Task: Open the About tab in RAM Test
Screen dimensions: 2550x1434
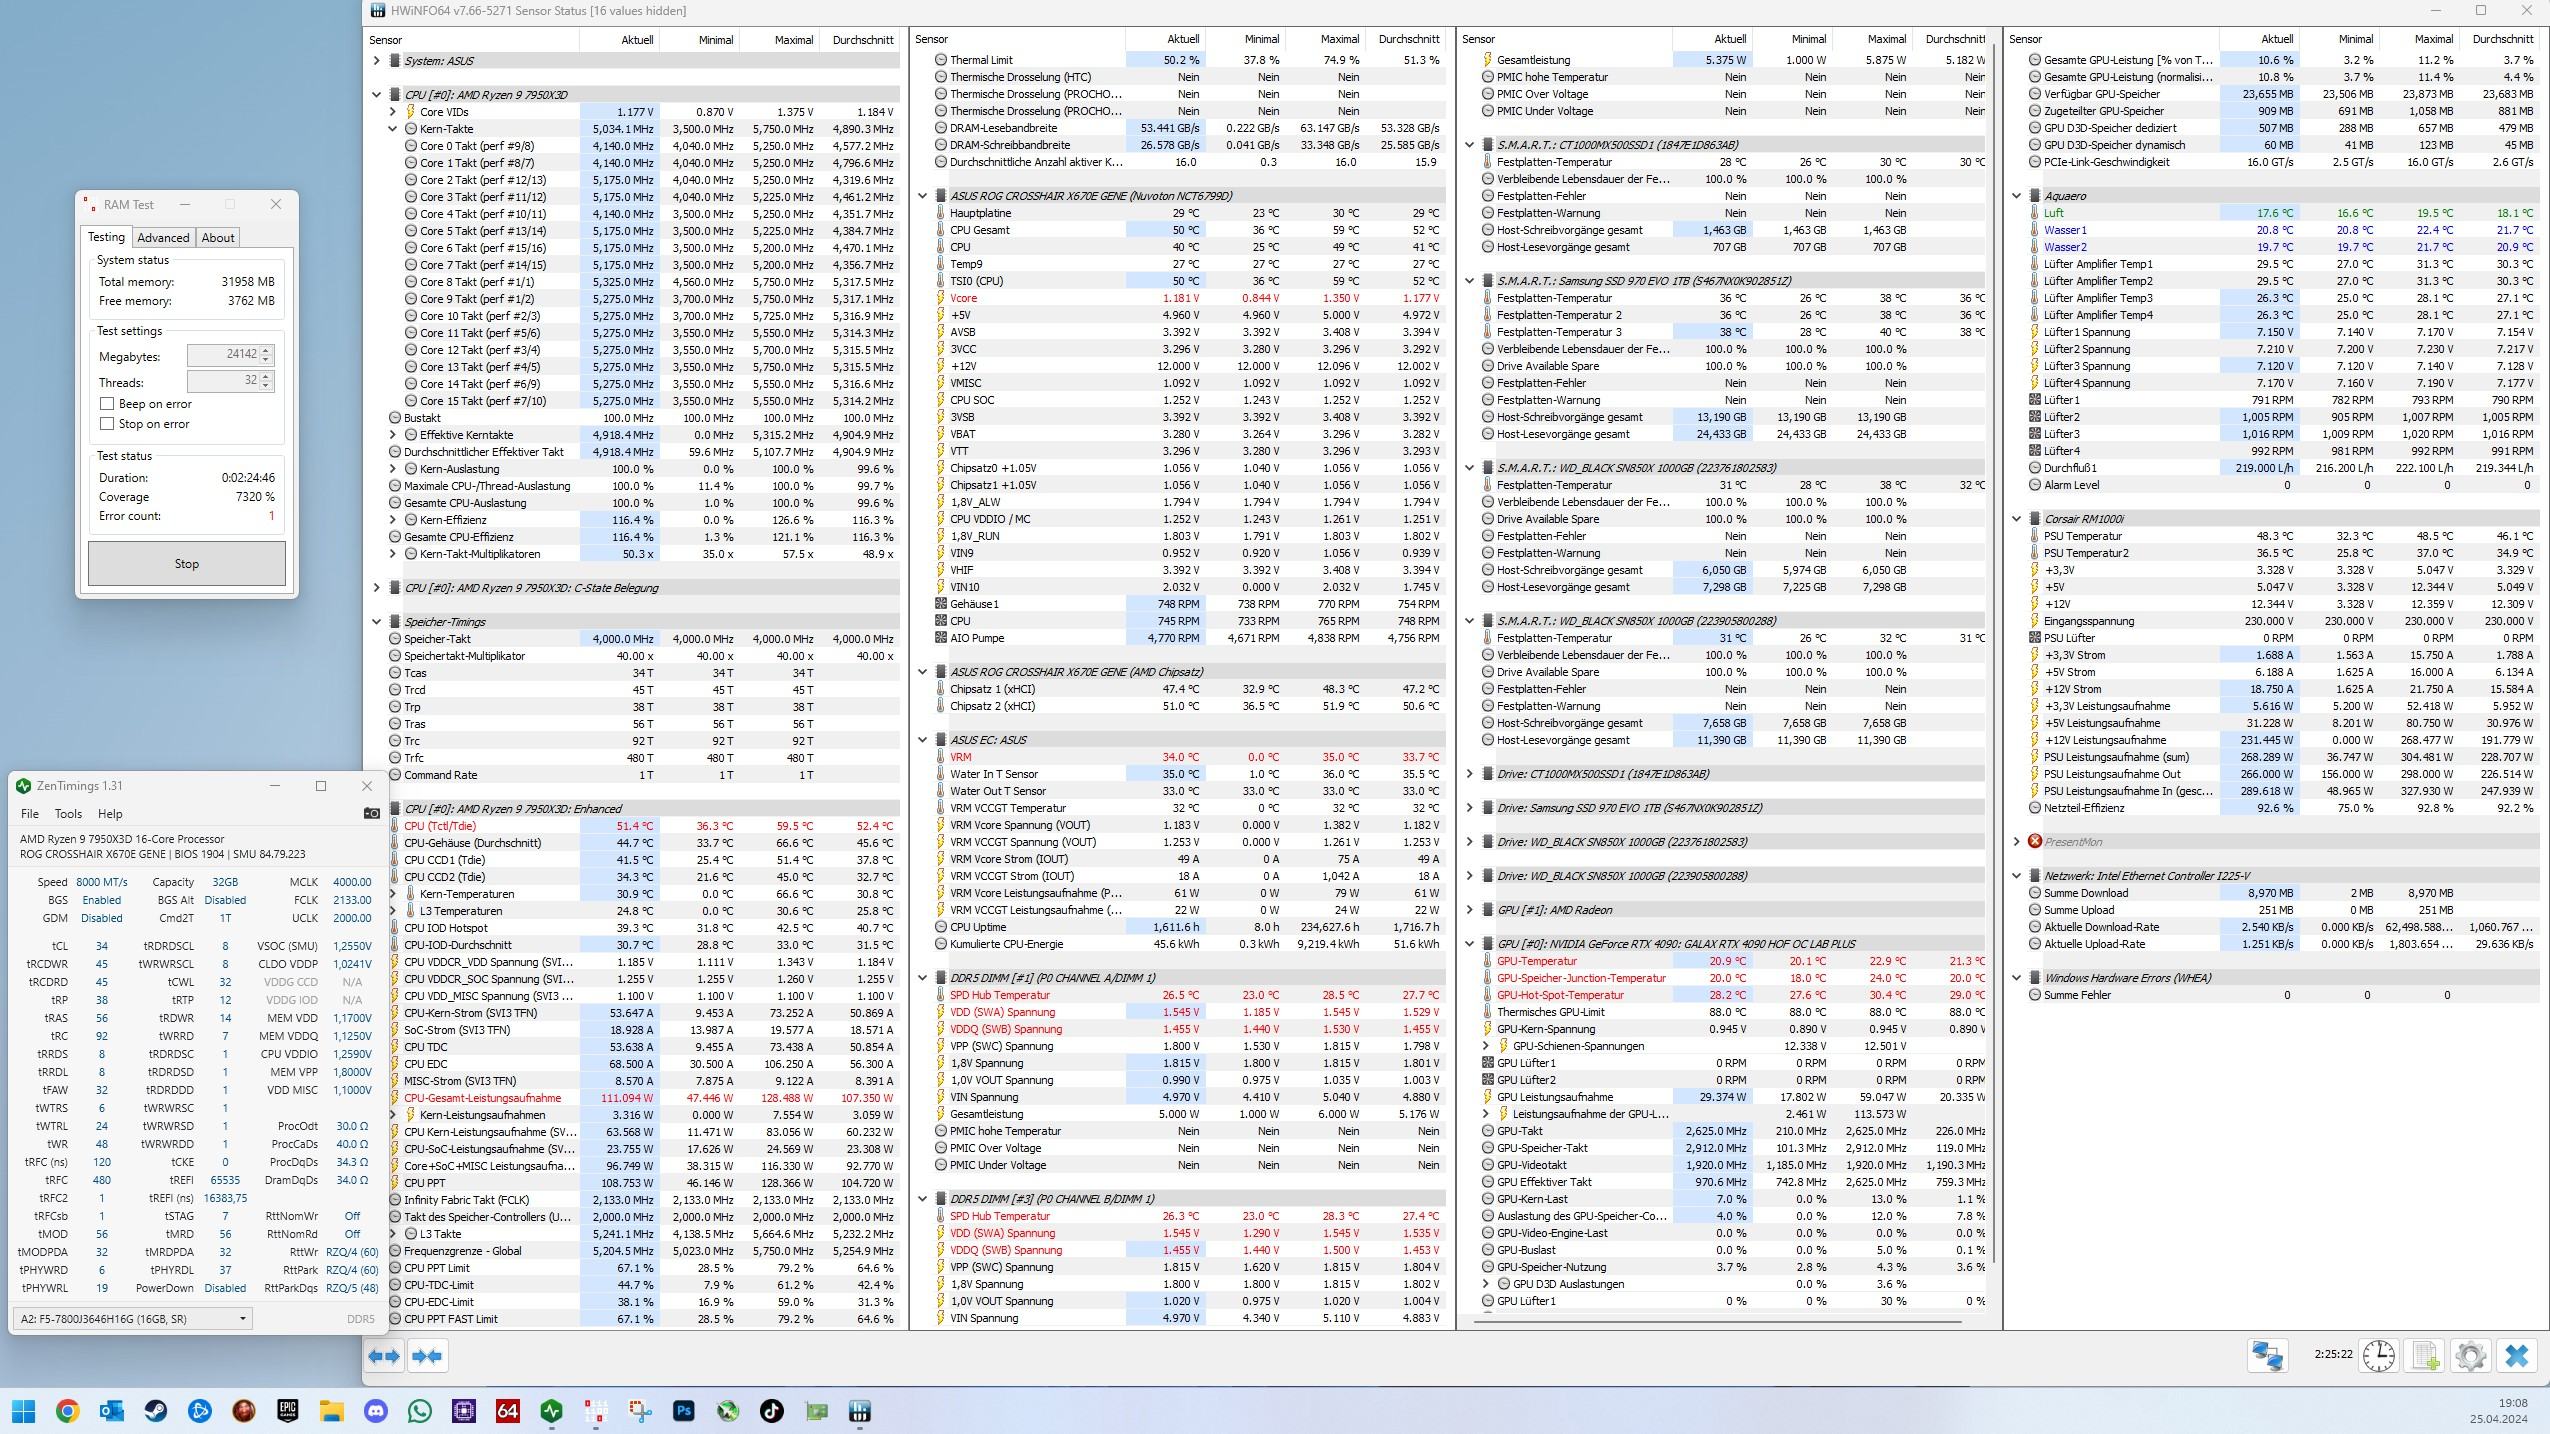Action: pyautogui.click(x=218, y=238)
